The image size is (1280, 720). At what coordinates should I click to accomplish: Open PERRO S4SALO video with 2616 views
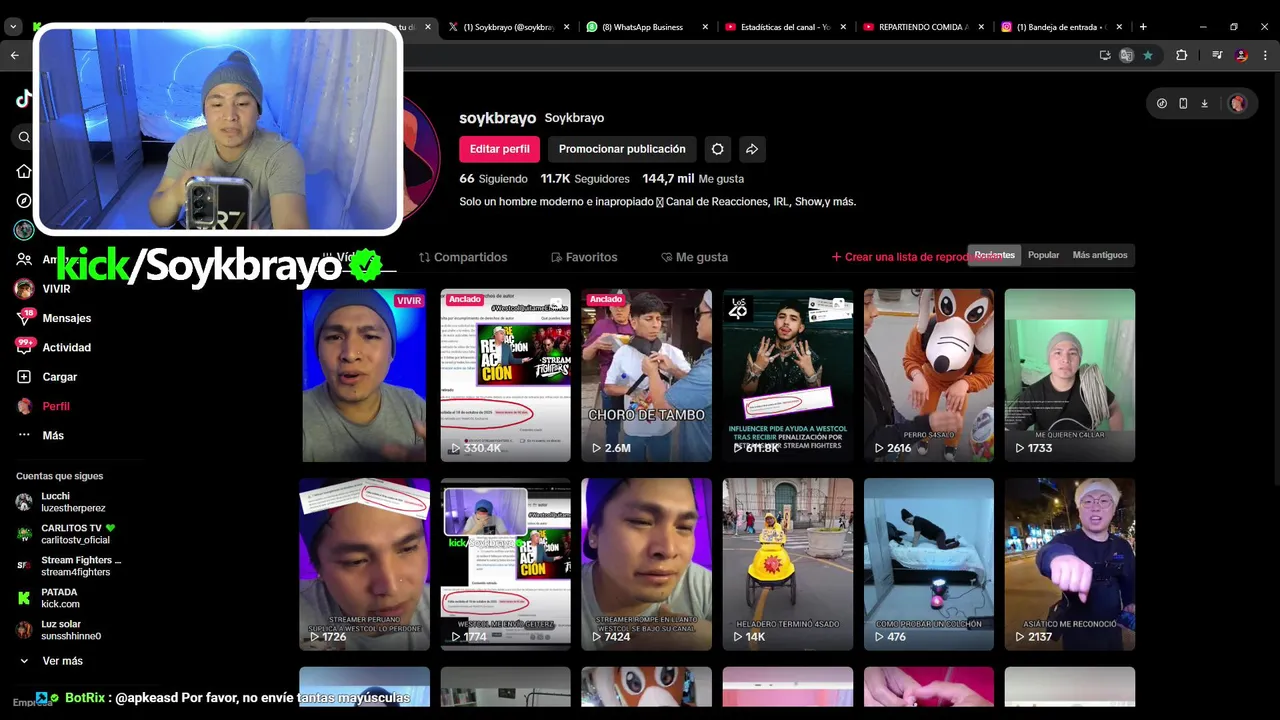(929, 375)
